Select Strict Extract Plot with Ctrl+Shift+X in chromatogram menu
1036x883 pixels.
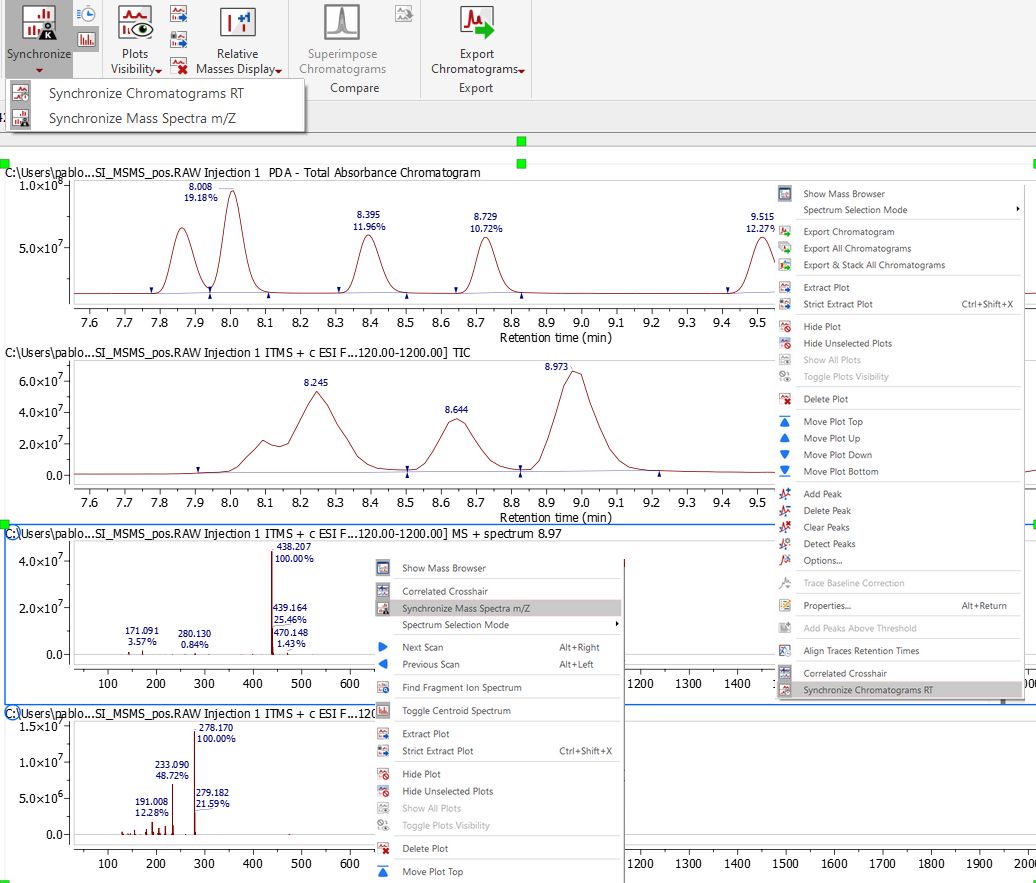899,304
